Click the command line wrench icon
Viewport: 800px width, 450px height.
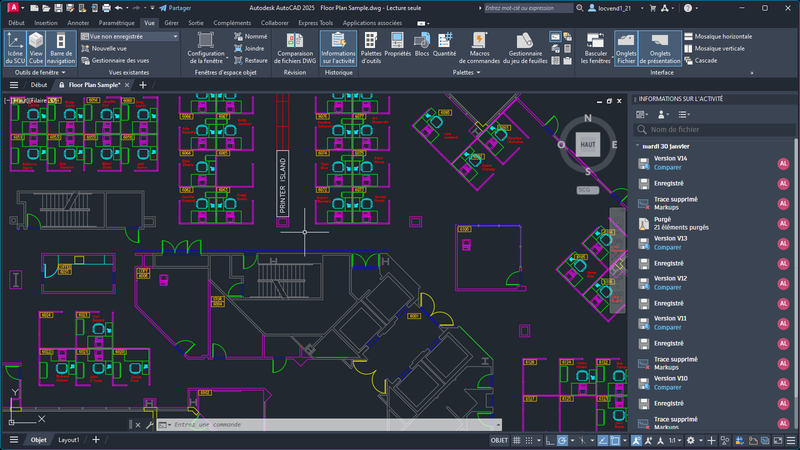click(x=149, y=424)
